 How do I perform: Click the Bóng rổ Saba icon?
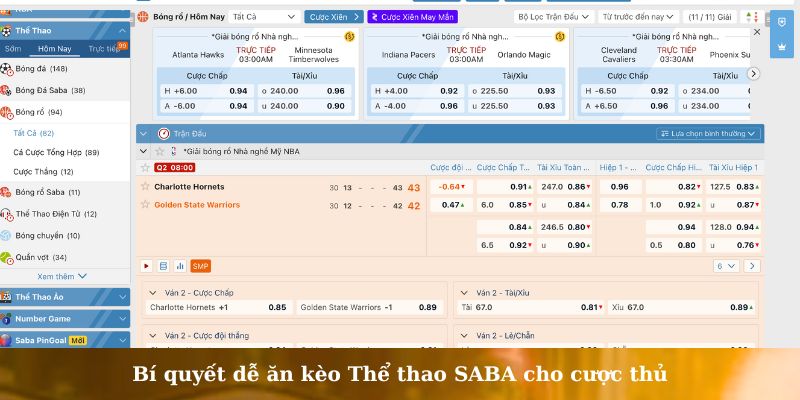(6, 192)
